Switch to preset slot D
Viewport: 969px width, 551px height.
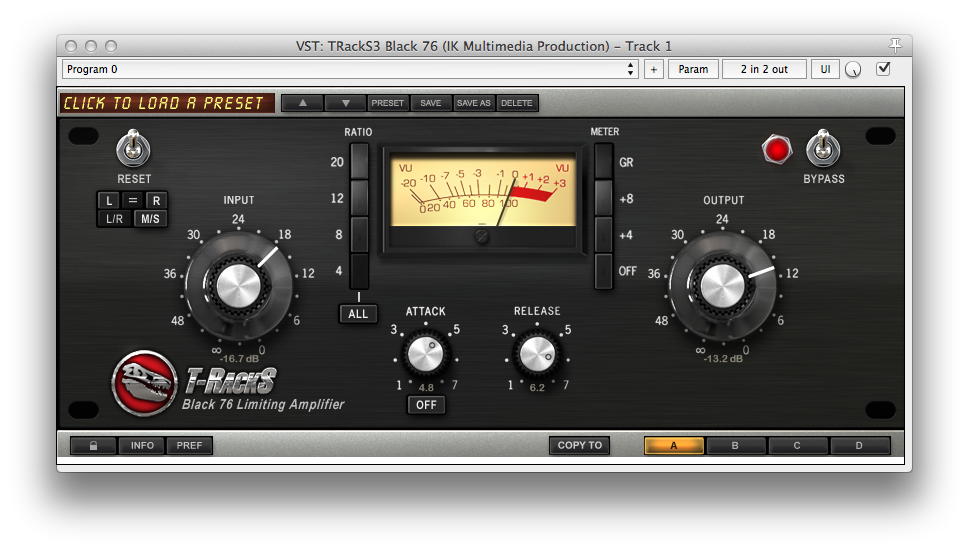[859, 445]
